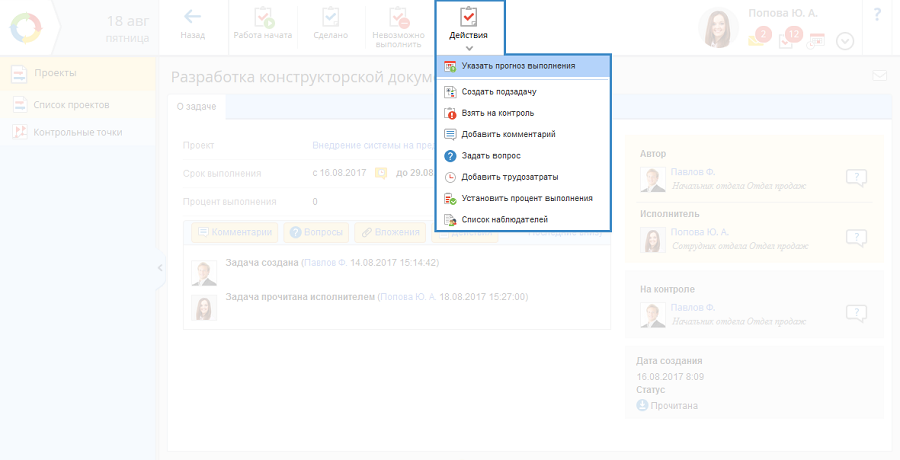
Task: Choose Создать подзадачу from the menu
Action: [x=505, y=92]
